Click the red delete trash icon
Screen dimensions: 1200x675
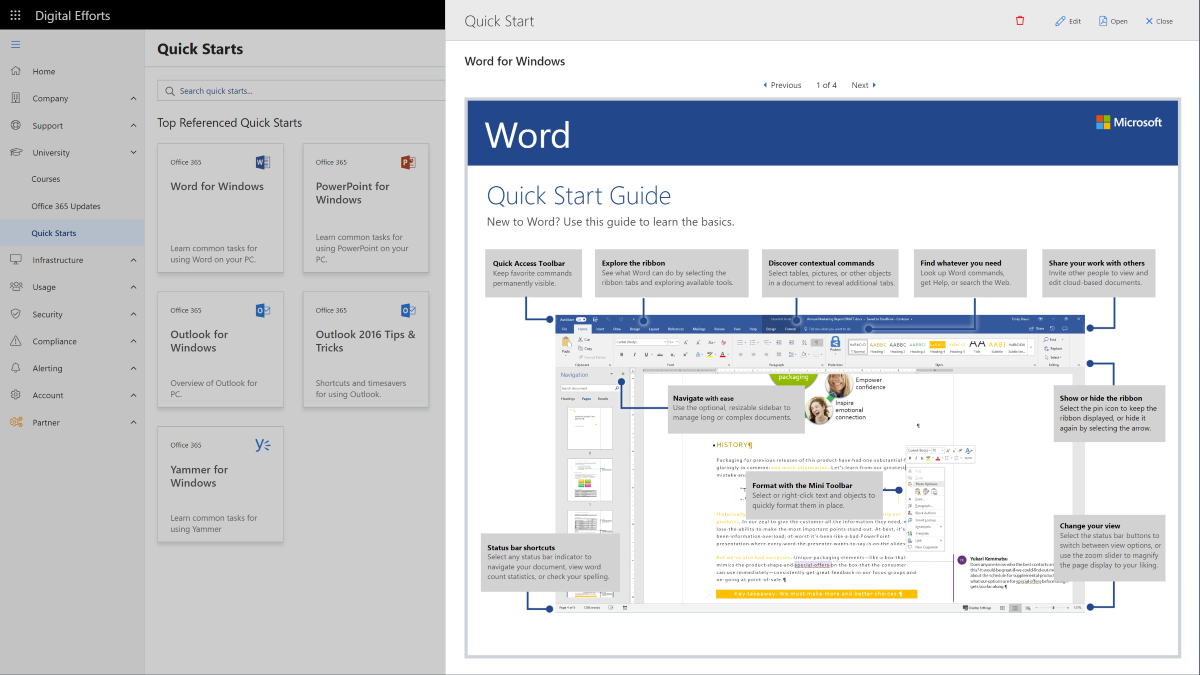[x=1020, y=21]
